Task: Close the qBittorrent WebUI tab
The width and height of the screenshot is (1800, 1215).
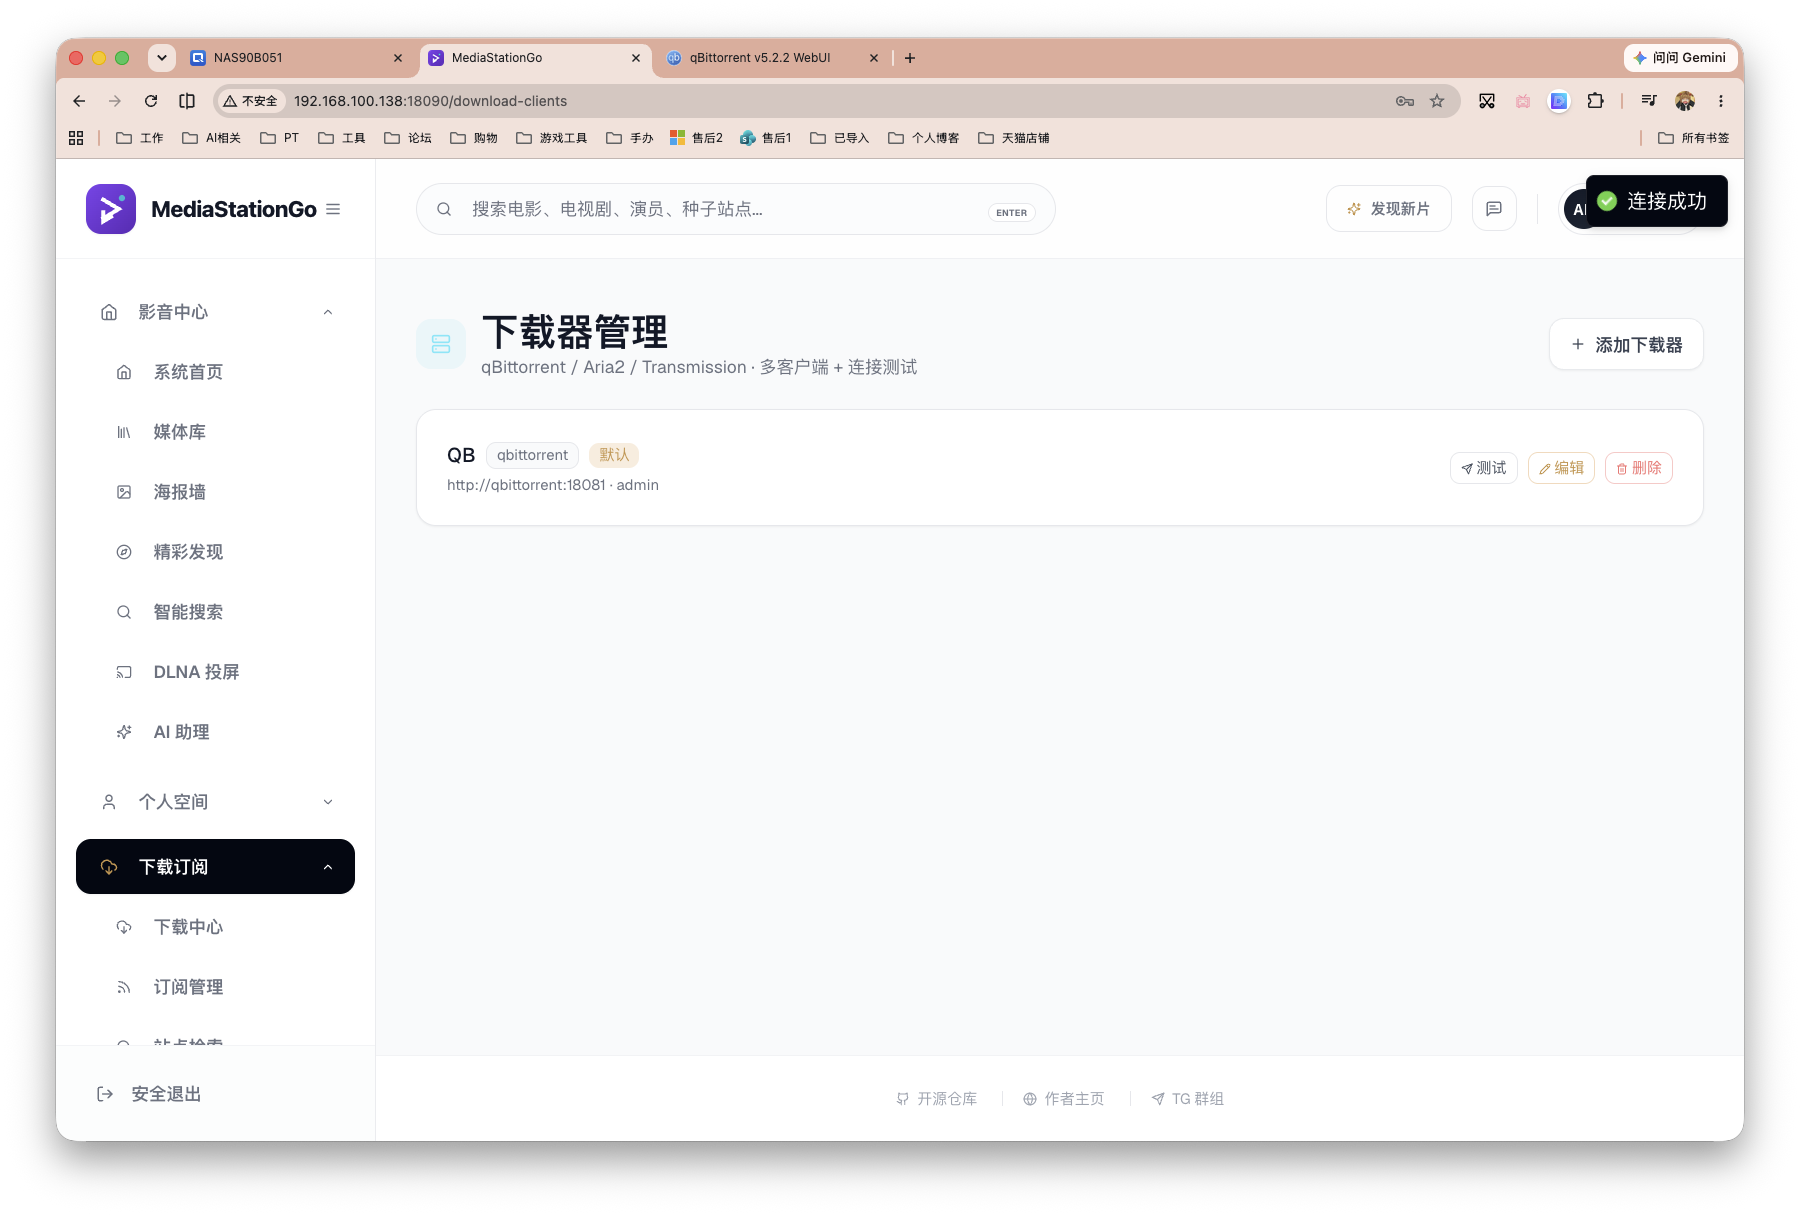Action: (874, 58)
